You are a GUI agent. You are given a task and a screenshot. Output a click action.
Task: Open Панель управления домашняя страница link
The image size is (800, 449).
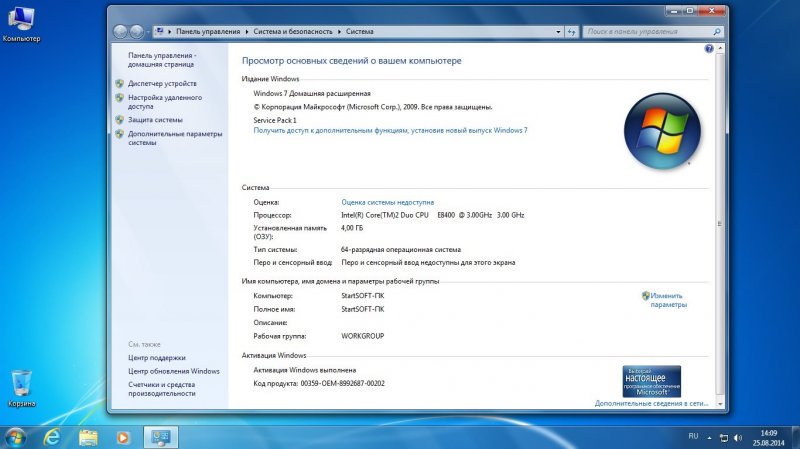[162, 60]
